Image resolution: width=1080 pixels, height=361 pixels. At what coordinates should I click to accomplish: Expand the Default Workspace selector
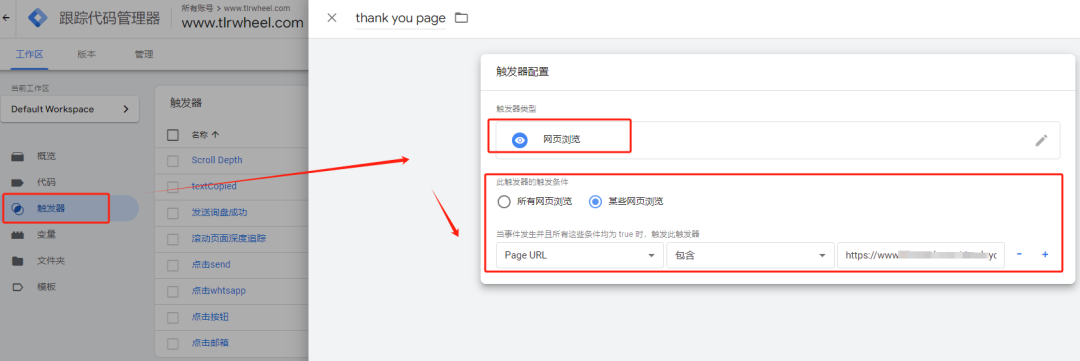(70, 109)
